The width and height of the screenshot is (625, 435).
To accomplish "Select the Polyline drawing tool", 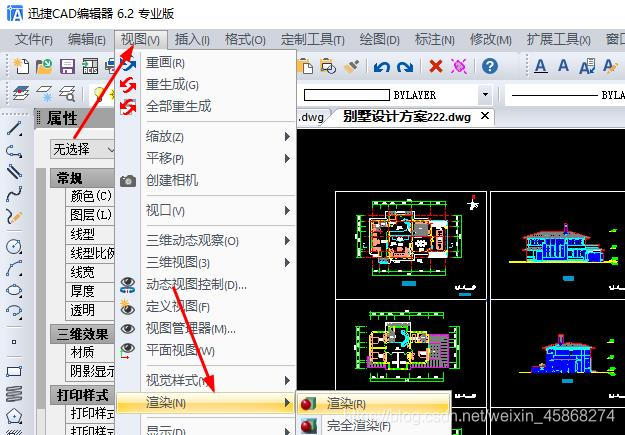I will (14, 151).
